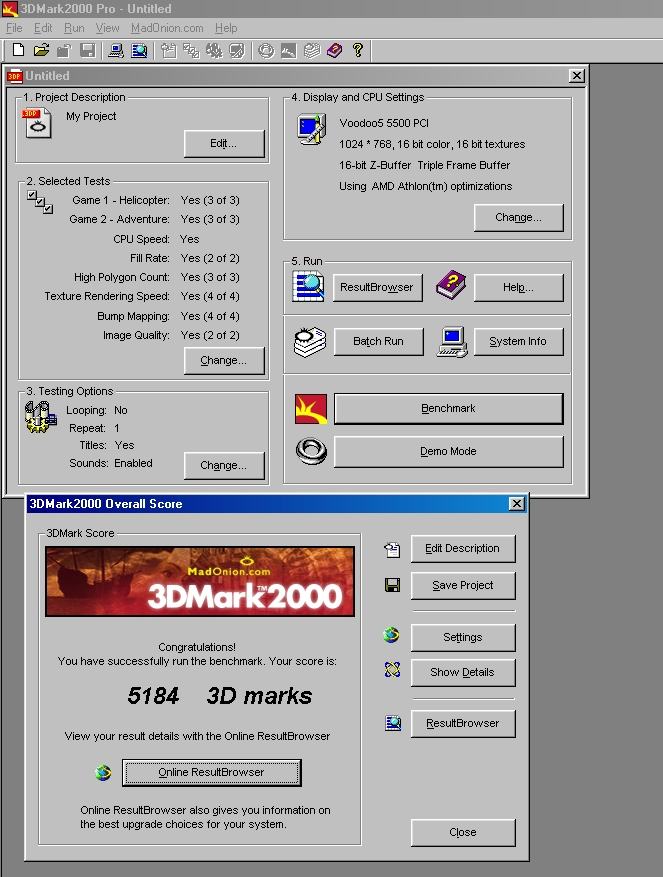
Task: Click Close button in Overall Score dialog
Action: point(463,833)
